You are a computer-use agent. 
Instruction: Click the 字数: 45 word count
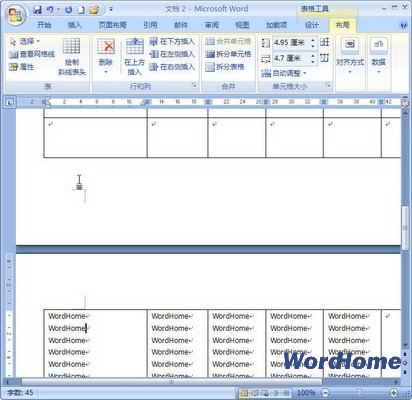pos(20,393)
